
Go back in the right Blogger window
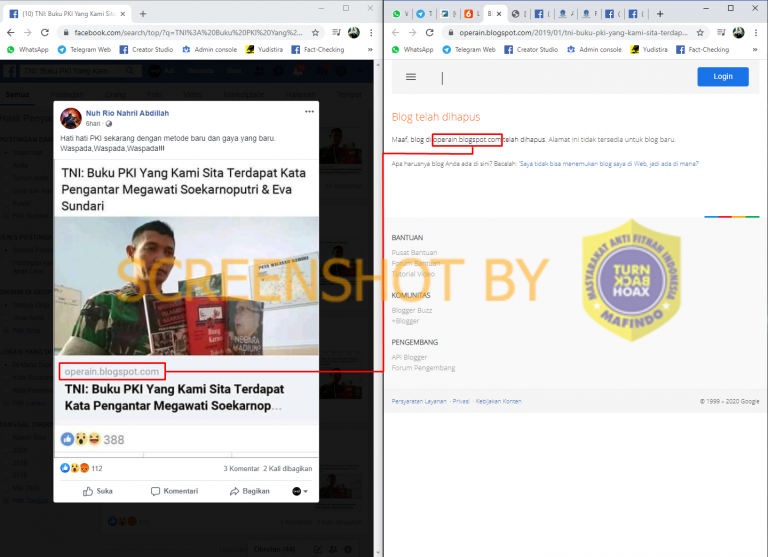click(396, 33)
